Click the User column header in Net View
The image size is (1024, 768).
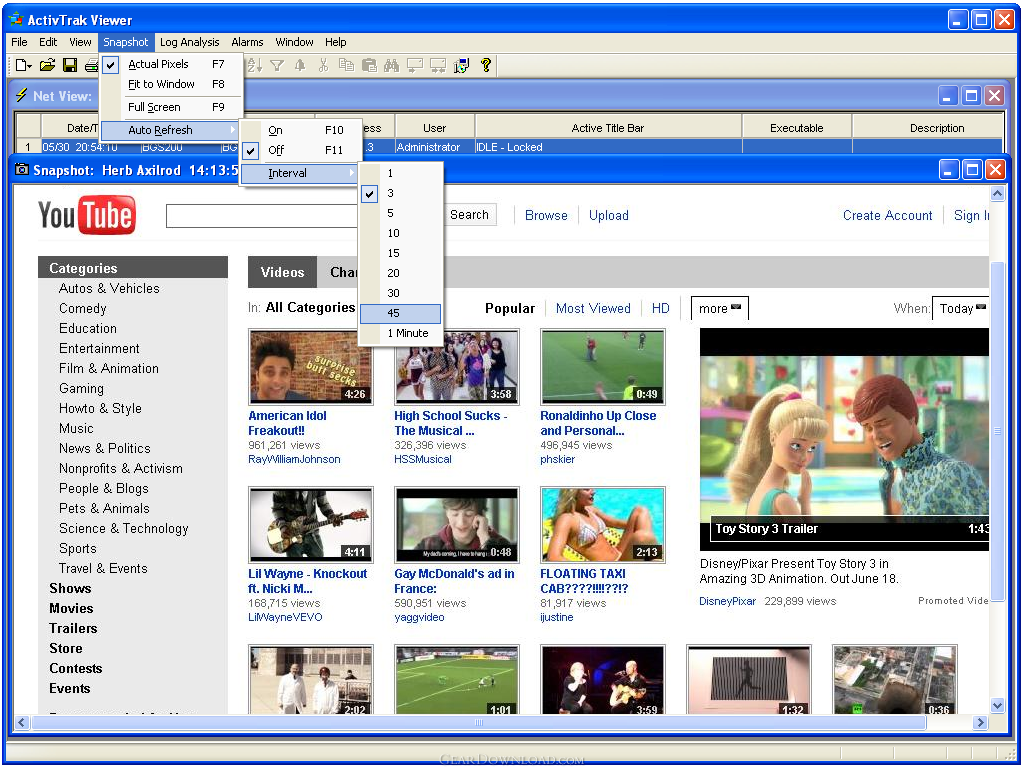tap(434, 128)
